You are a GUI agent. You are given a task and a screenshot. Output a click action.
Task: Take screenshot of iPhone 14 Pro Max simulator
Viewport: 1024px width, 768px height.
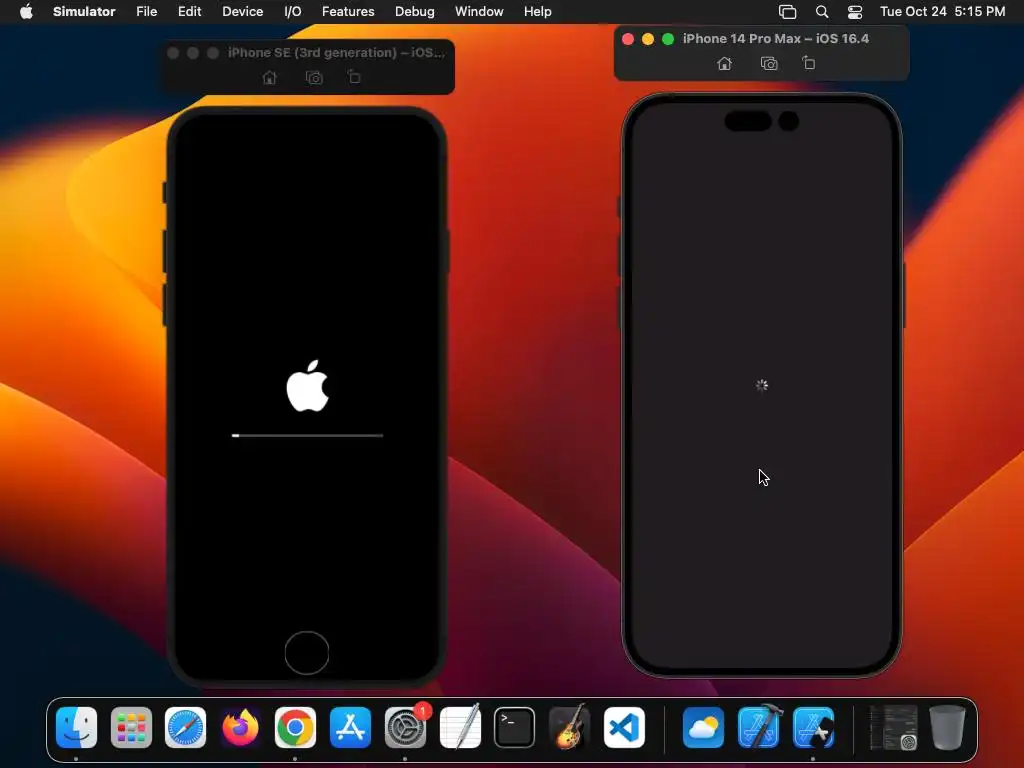[769, 63]
